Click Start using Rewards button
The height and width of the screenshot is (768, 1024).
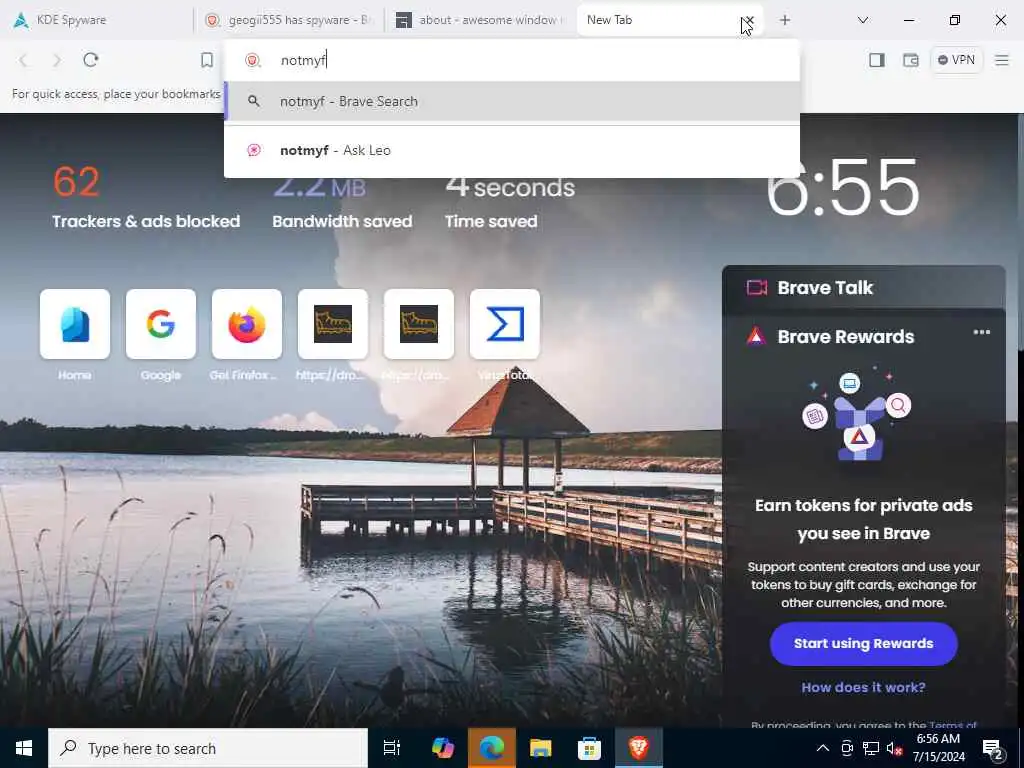tap(863, 644)
